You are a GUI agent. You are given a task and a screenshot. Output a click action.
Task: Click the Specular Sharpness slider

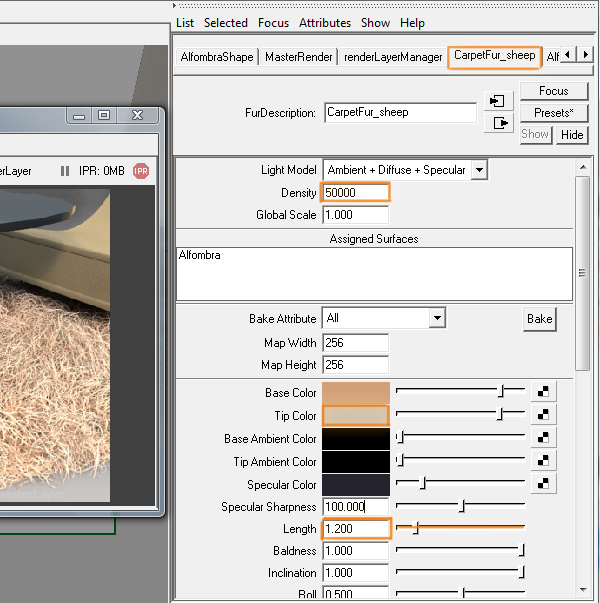click(460, 505)
